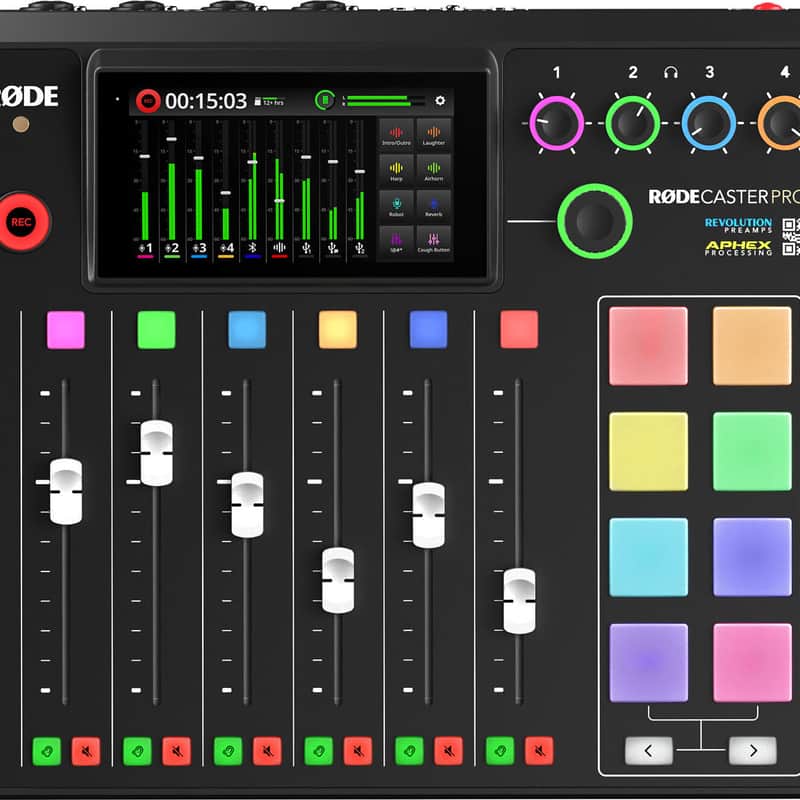Tap the Robot voice effect tile

396,206
